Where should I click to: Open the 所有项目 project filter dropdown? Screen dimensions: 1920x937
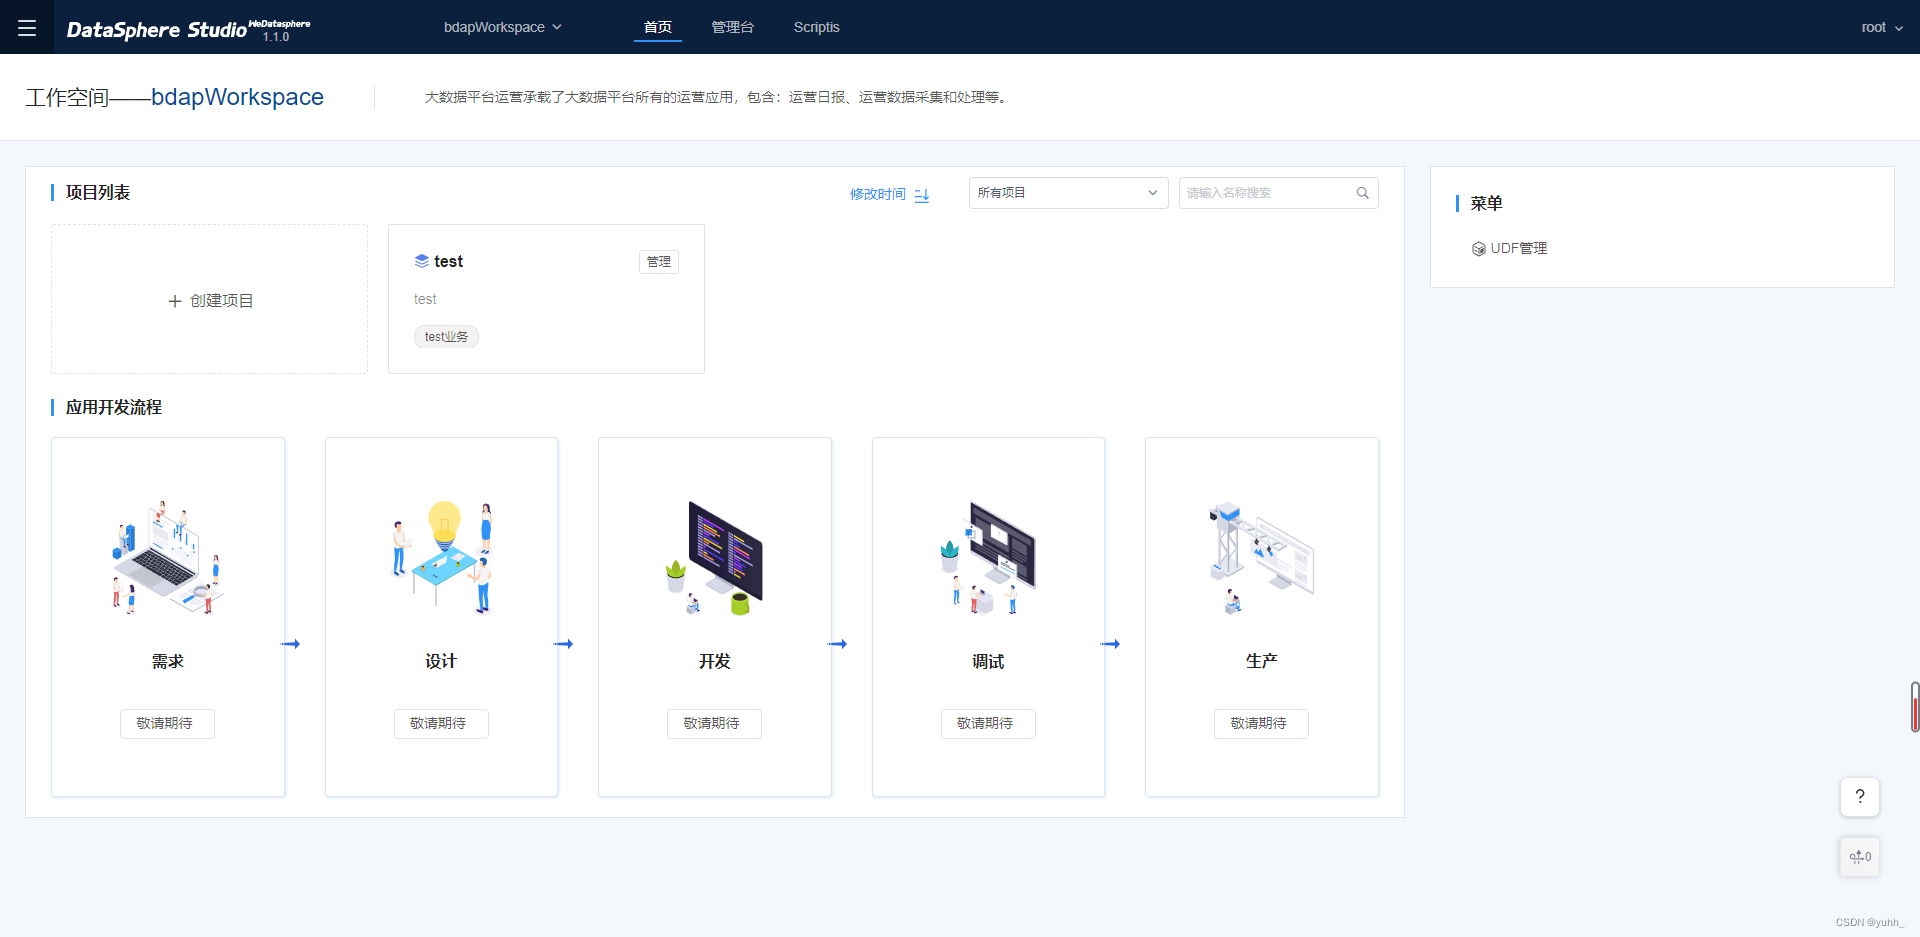coord(1067,192)
